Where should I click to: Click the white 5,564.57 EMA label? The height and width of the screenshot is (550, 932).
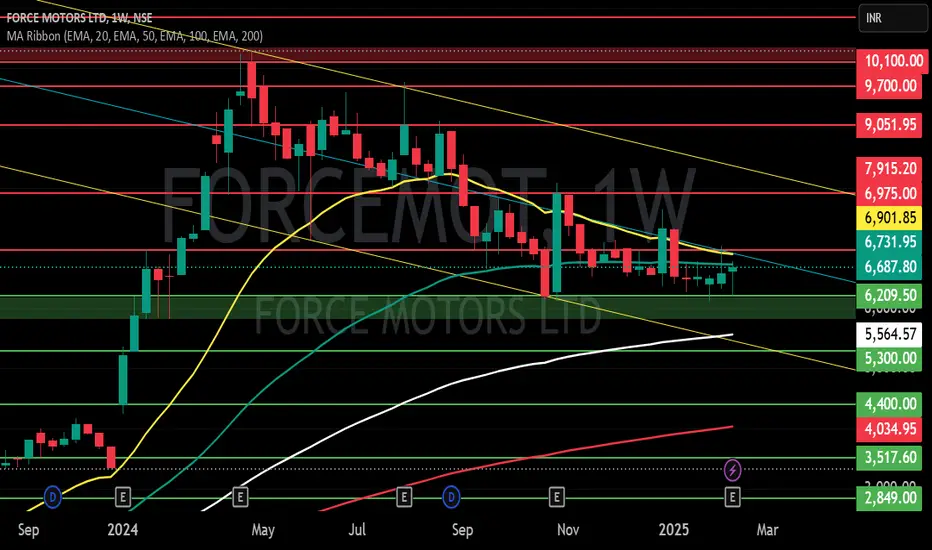(889, 334)
